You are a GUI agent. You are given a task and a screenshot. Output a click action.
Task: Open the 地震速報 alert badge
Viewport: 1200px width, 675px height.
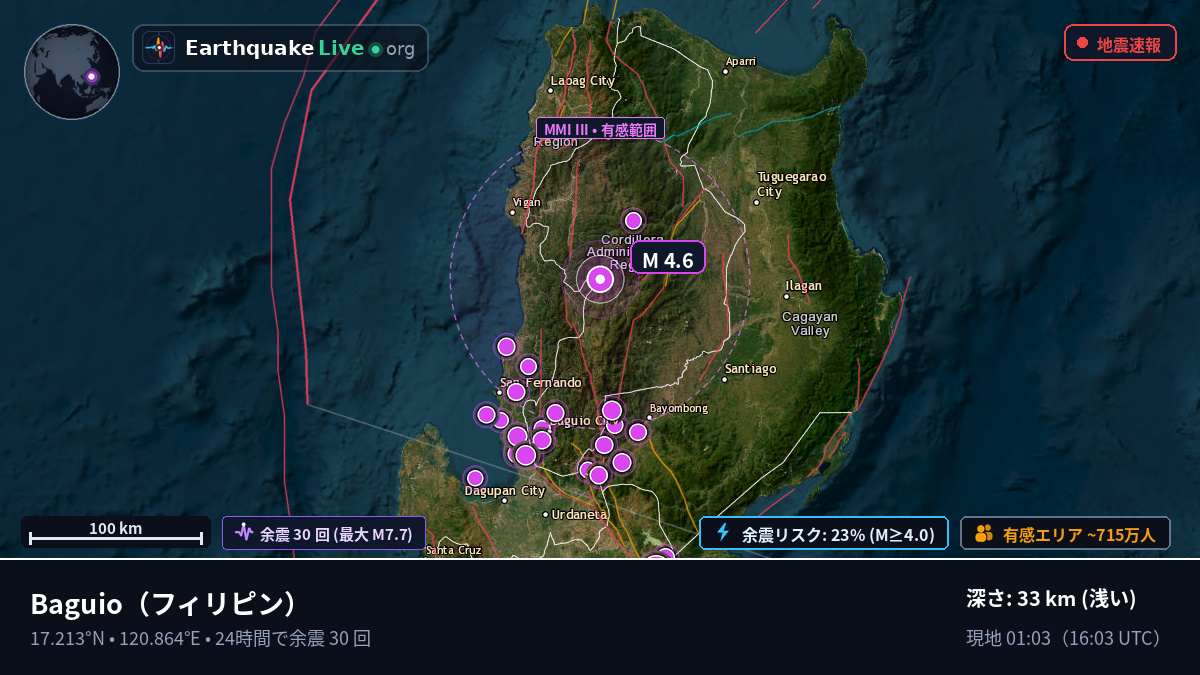tap(1120, 43)
